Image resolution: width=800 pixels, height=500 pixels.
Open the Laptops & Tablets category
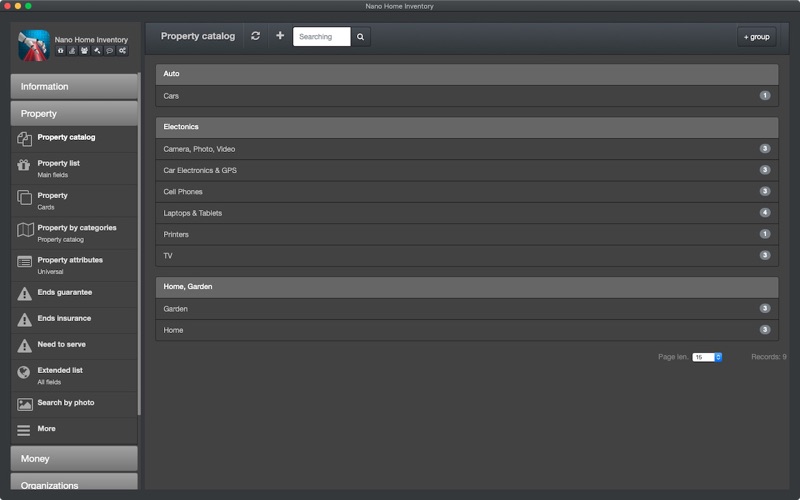click(193, 213)
